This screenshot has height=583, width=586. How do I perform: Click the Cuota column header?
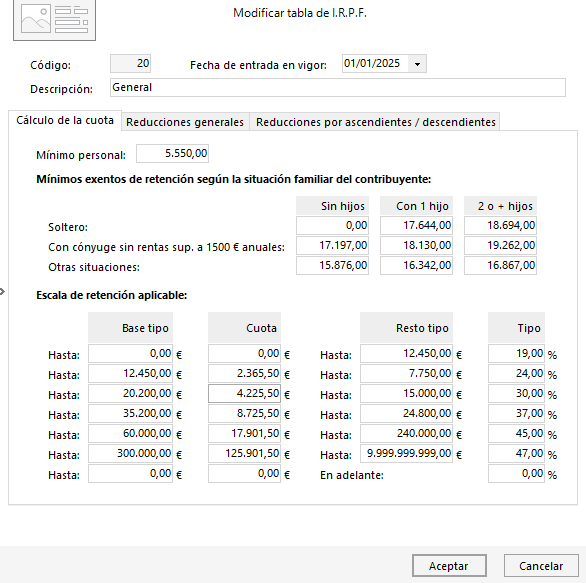[244, 328]
